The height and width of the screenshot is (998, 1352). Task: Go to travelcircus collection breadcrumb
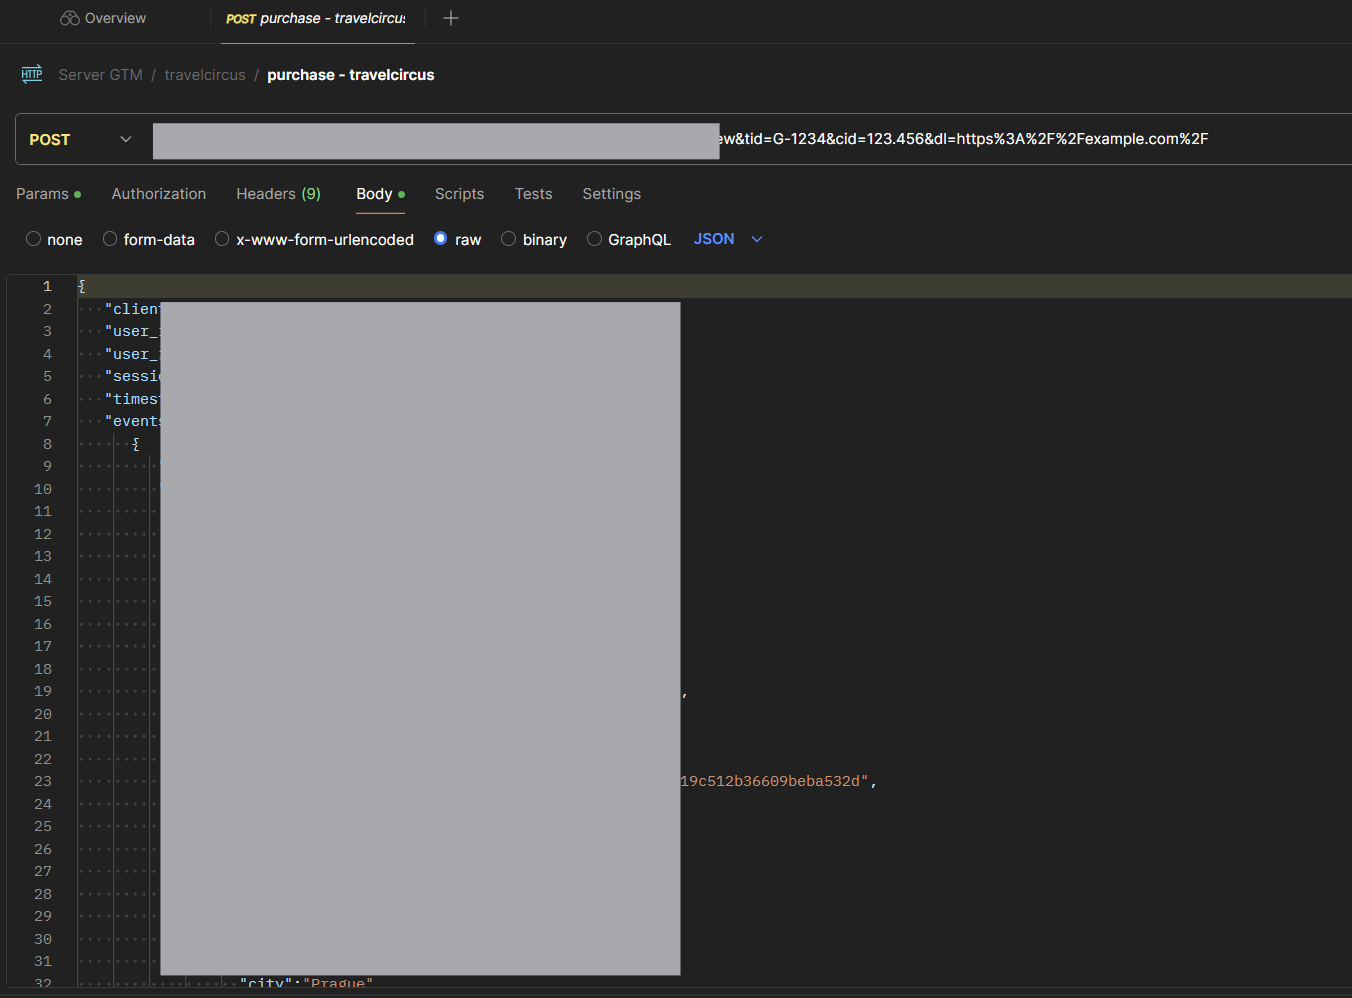[x=205, y=75]
